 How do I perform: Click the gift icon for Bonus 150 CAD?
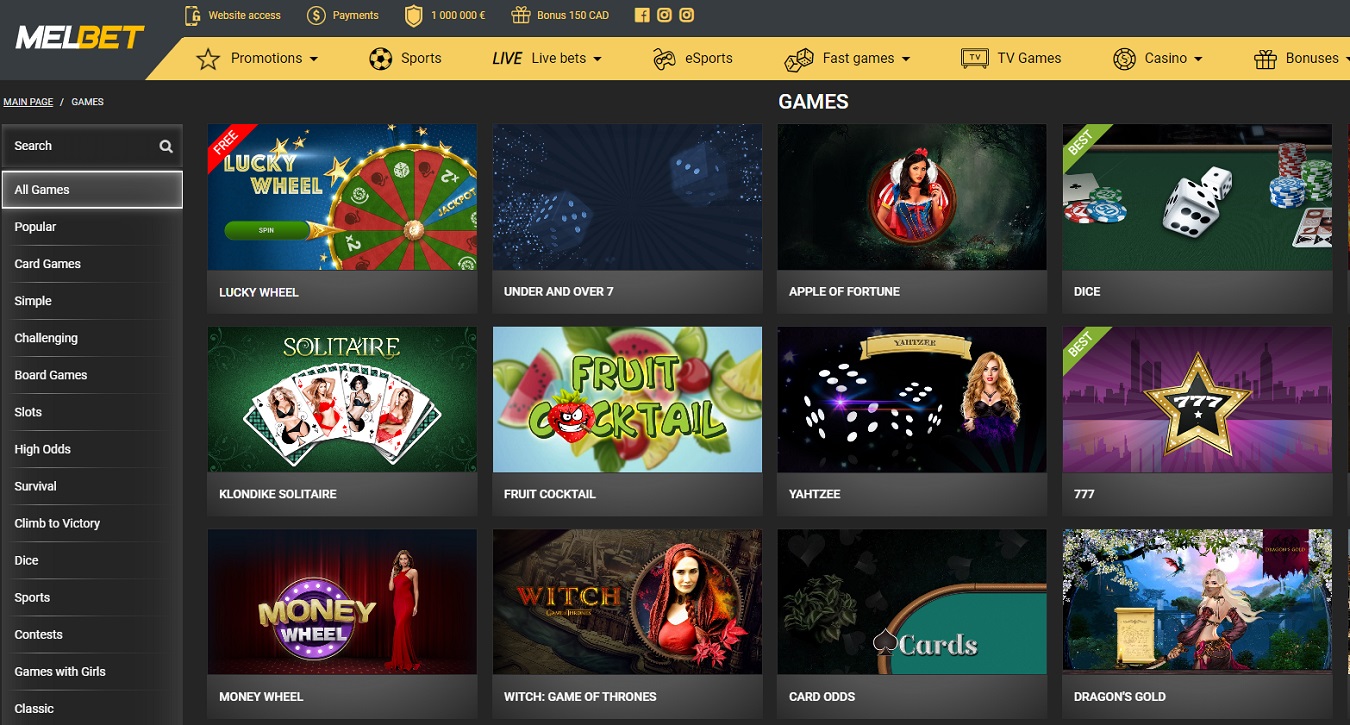(x=520, y=15)
